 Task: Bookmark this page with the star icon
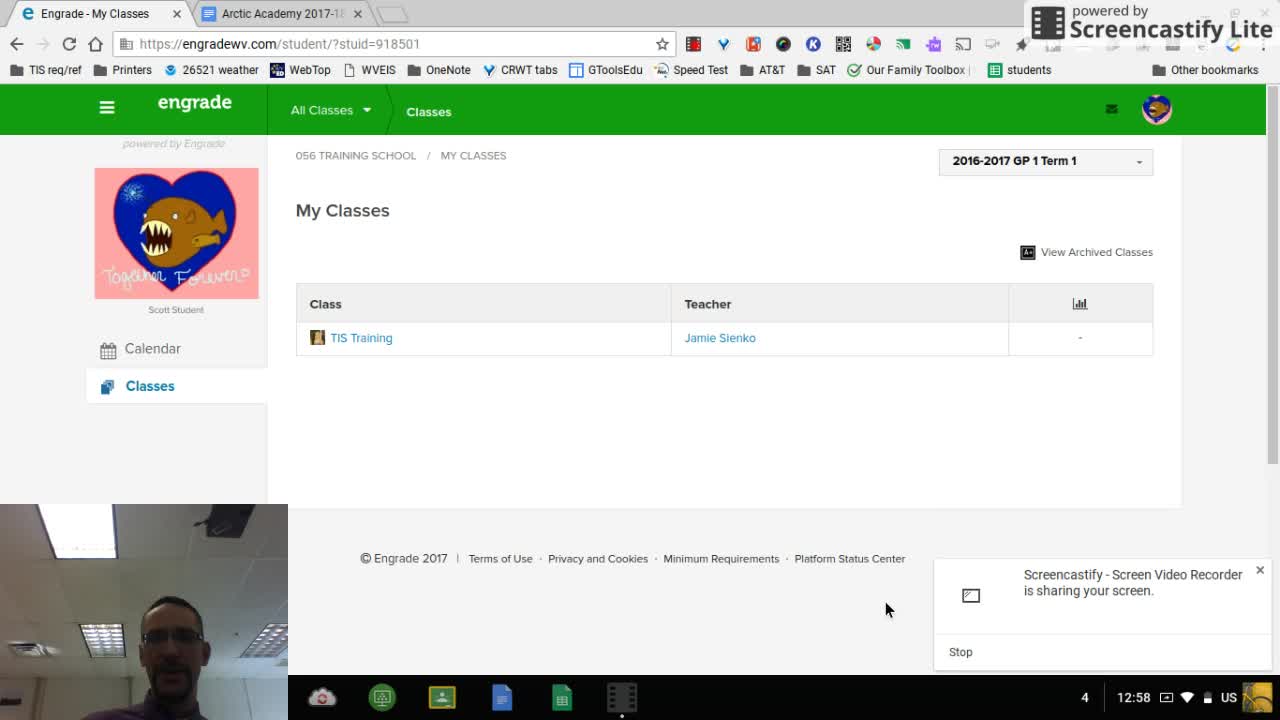(x=662, y=44)
